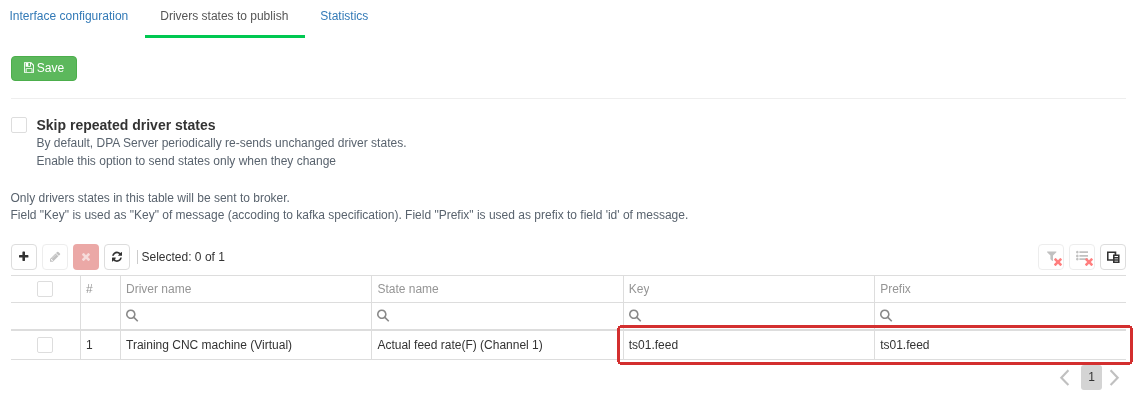Click Actual feed rate(F) (Channel 1) cell
1142x402 pixels.
(497, 345)
